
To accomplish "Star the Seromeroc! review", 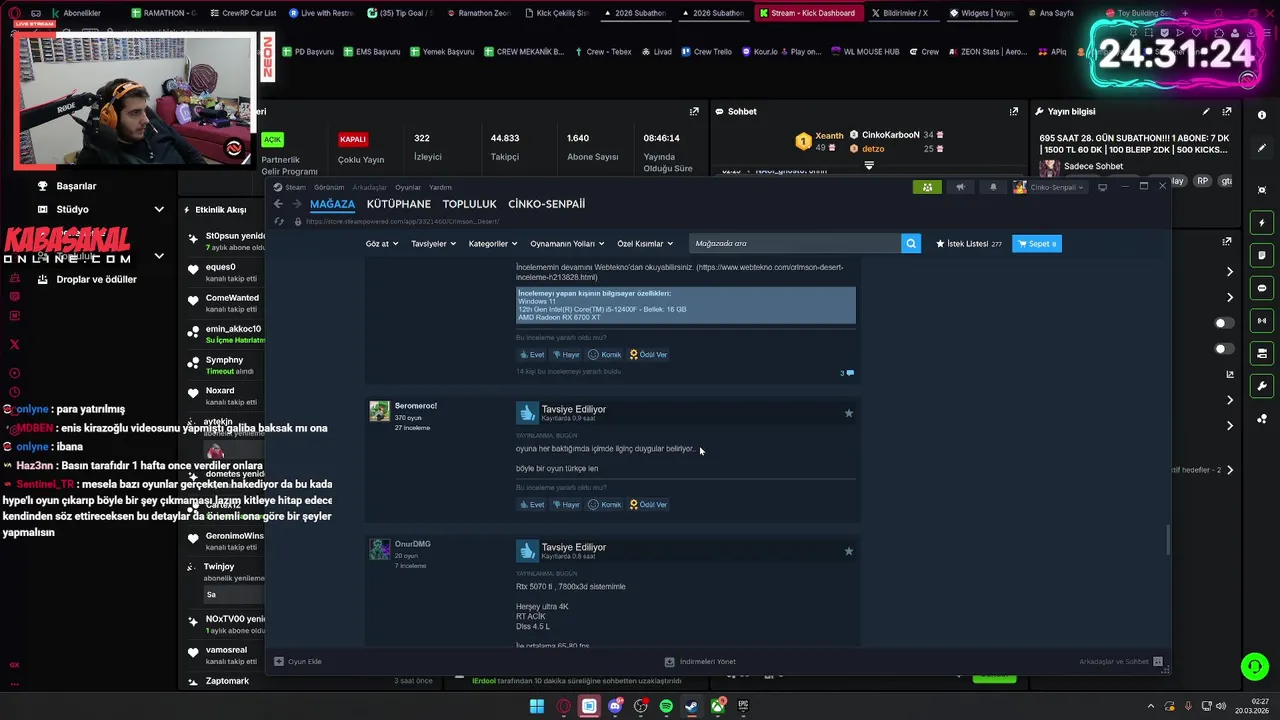I will (x=849, y=413).
